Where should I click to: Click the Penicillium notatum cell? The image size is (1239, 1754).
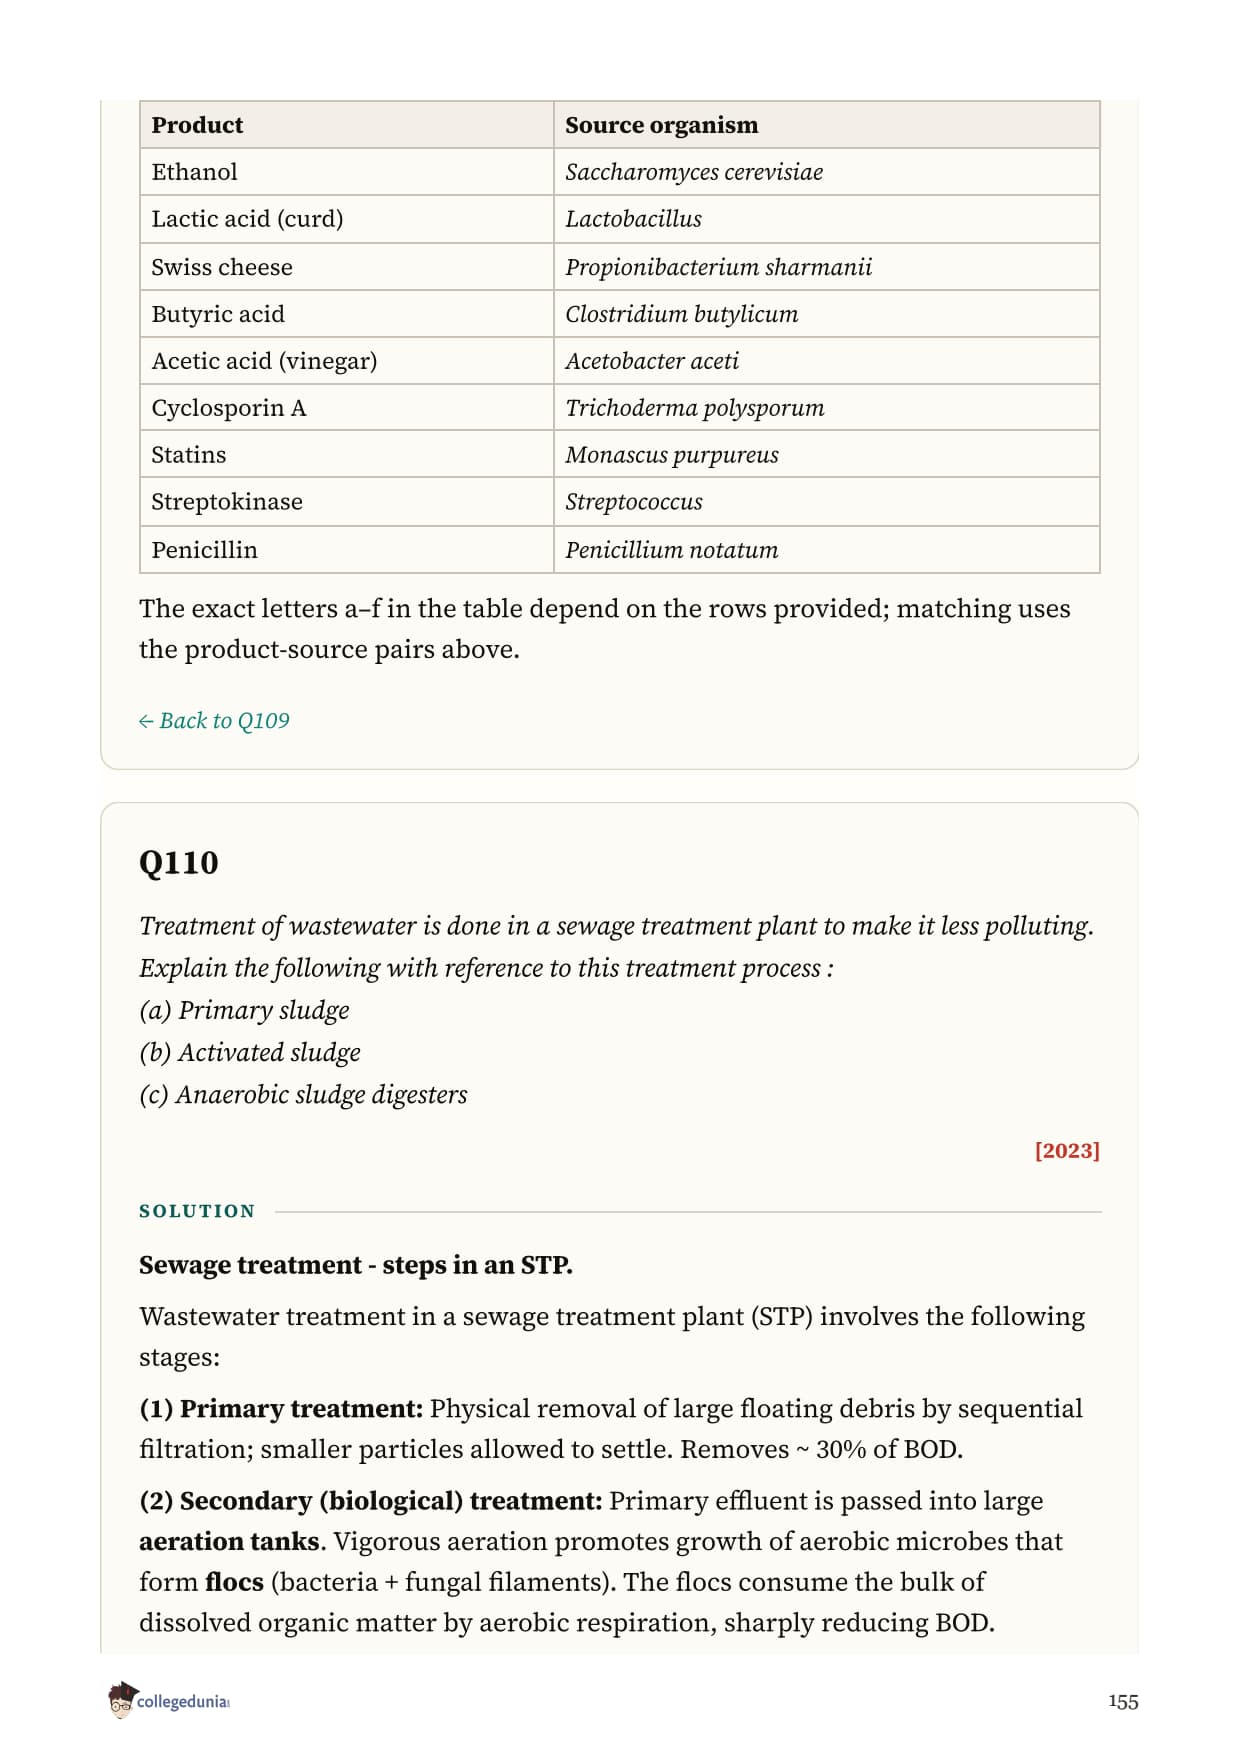(x=826, y=550)
